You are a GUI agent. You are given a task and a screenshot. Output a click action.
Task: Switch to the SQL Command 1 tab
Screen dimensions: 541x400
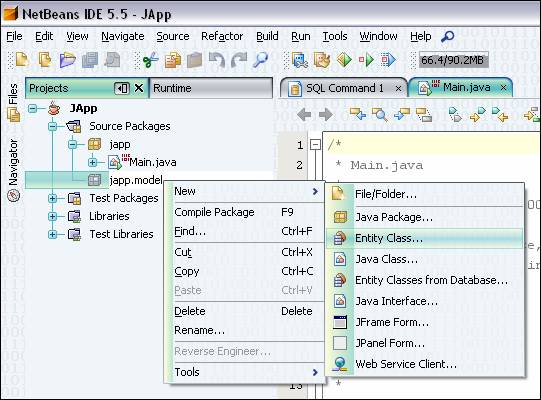coord(345,88)
